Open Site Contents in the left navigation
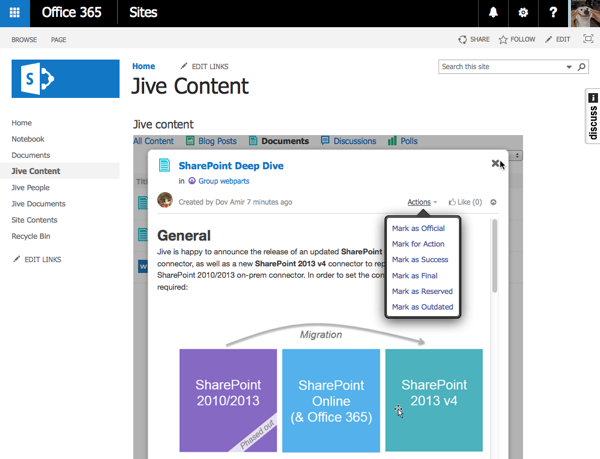The image size is (600, 459). (34, 220)
